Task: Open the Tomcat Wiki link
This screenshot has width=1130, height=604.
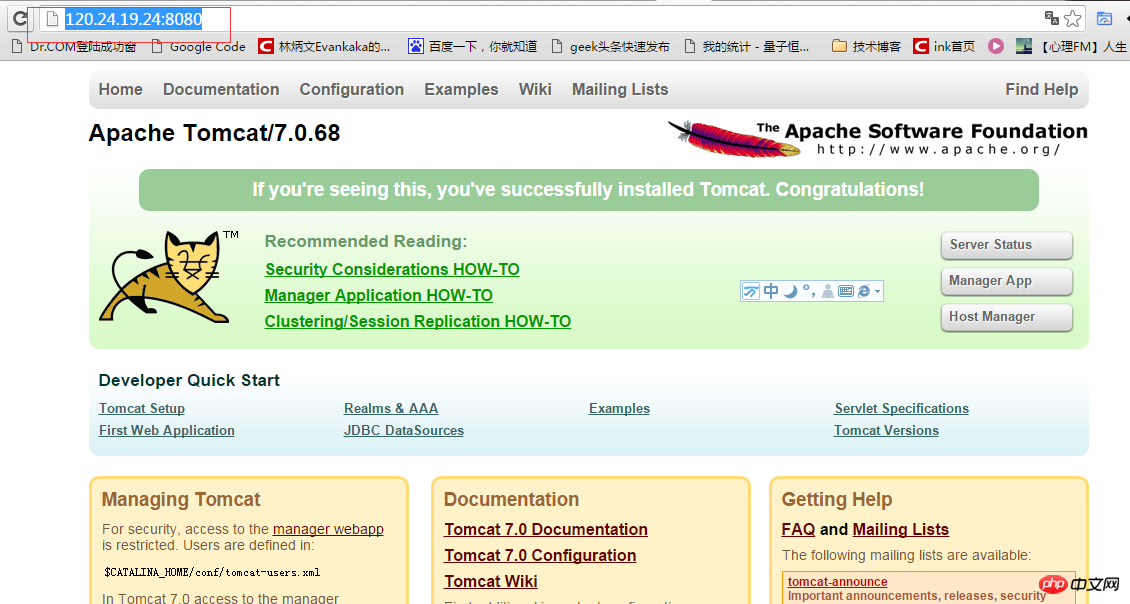Action: coord(491,581)
